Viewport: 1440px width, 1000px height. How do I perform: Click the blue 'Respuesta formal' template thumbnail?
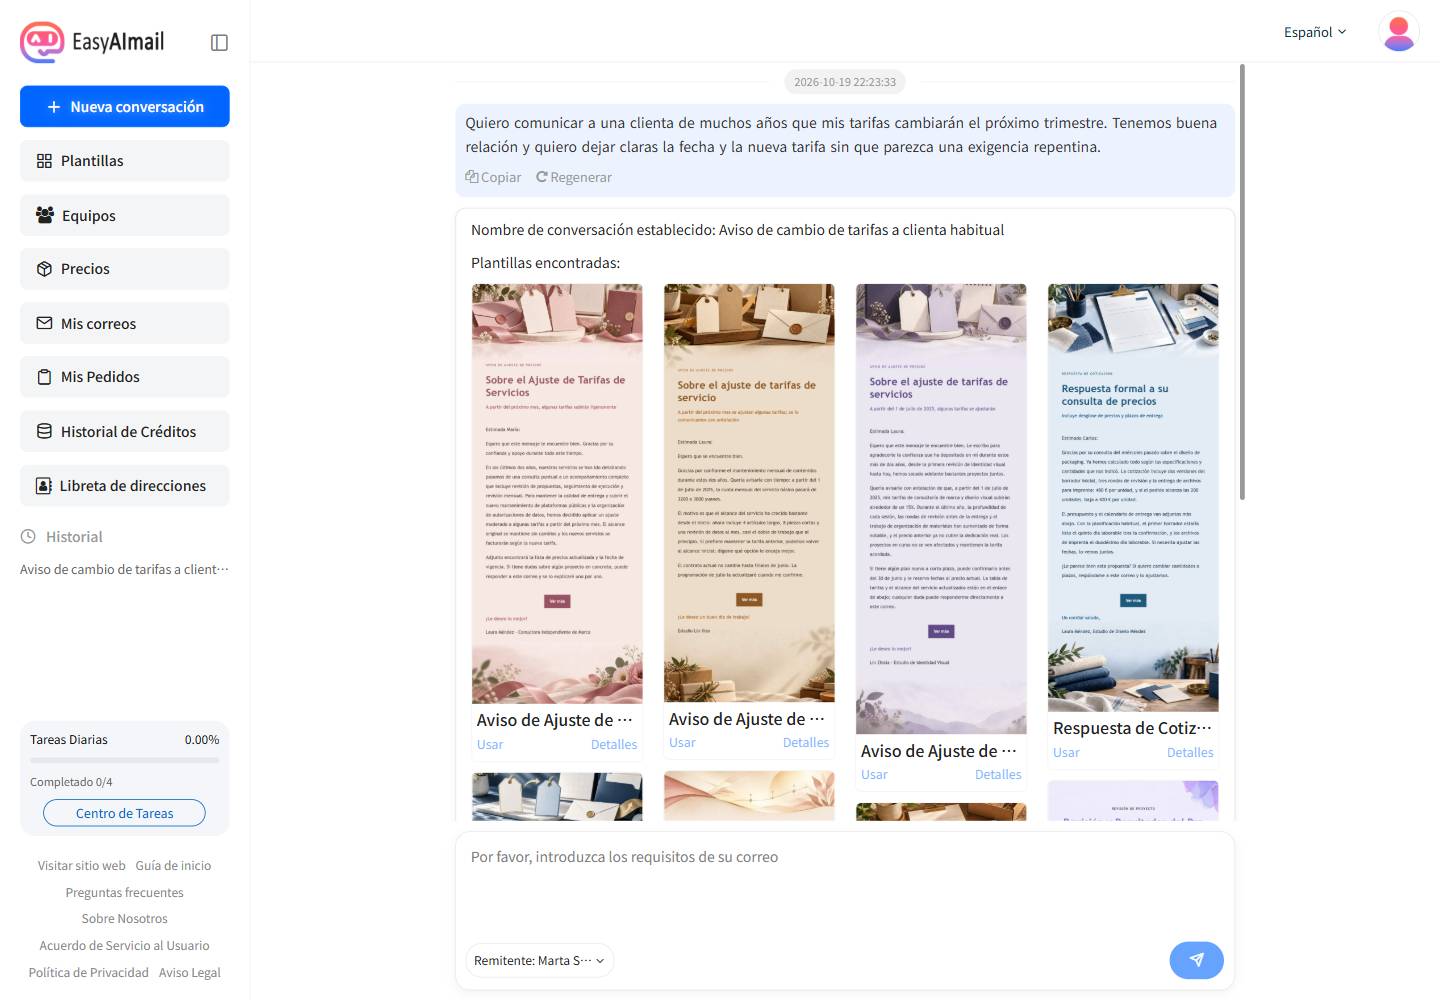pyautogui.click(x=1133, y=498)
